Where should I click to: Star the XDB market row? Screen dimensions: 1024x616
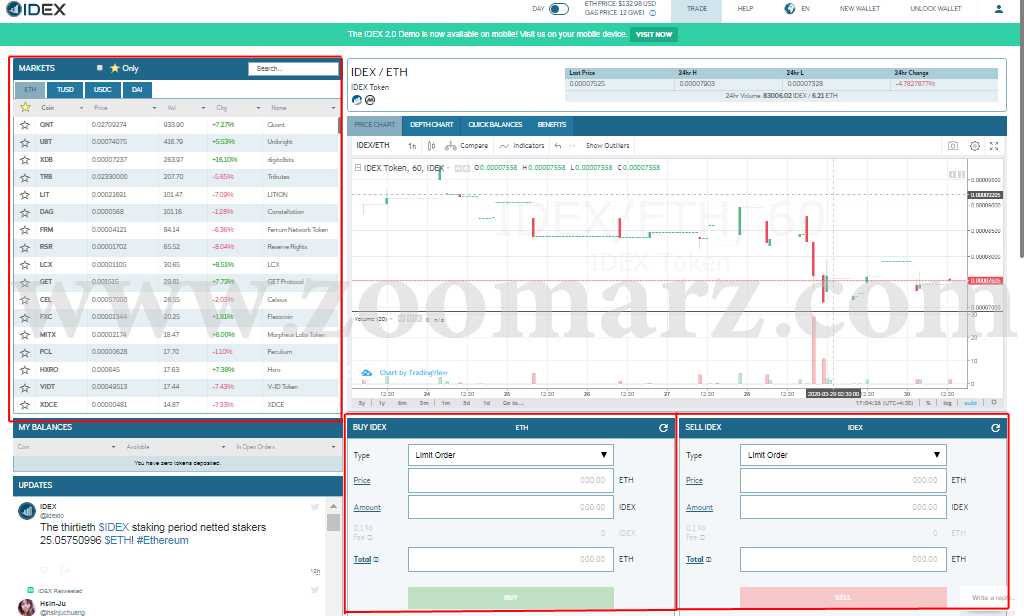point(25,160)
